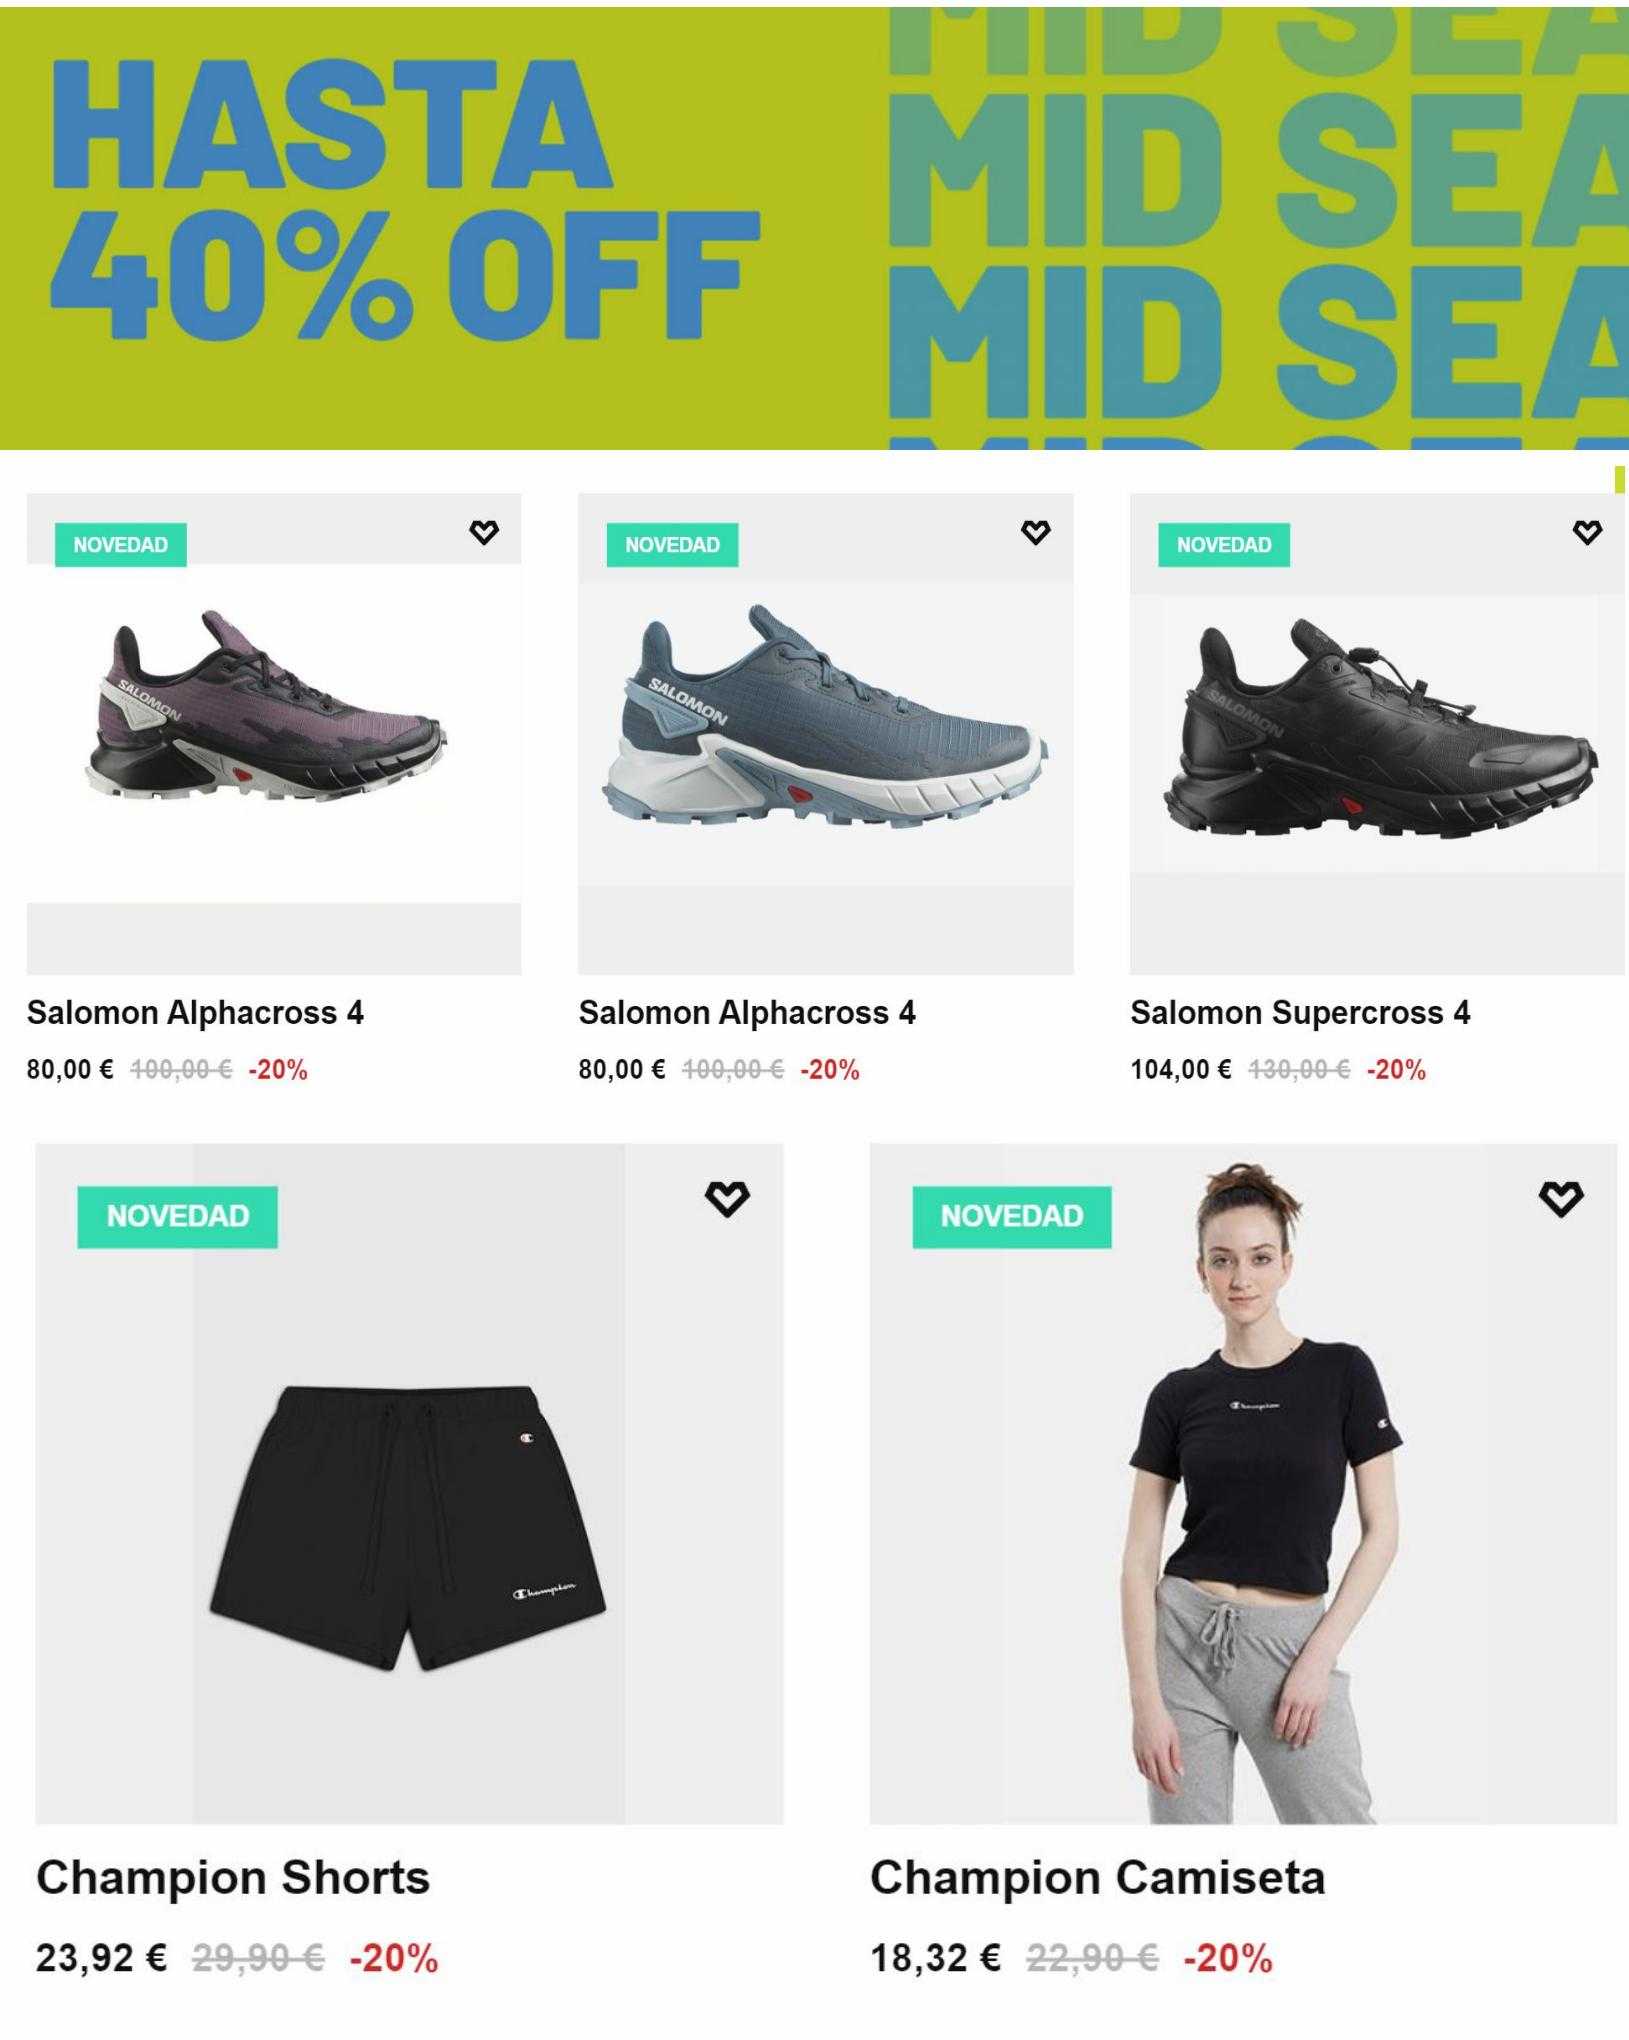Favorite the purple Salomon Alphacross 4 heart

point(484,532)
